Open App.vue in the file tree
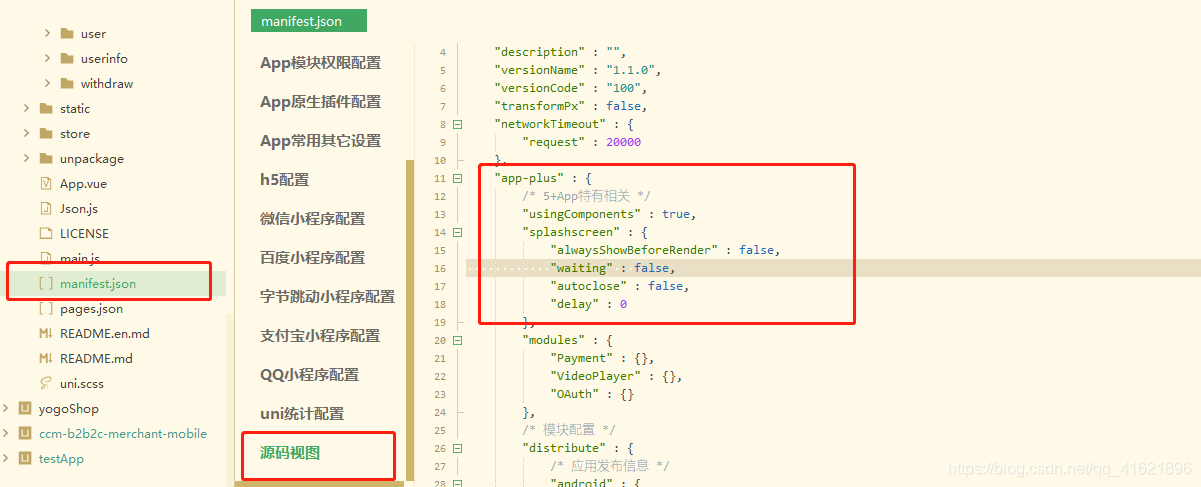This screenshot has width=1201, height=487. coord(83,183)
